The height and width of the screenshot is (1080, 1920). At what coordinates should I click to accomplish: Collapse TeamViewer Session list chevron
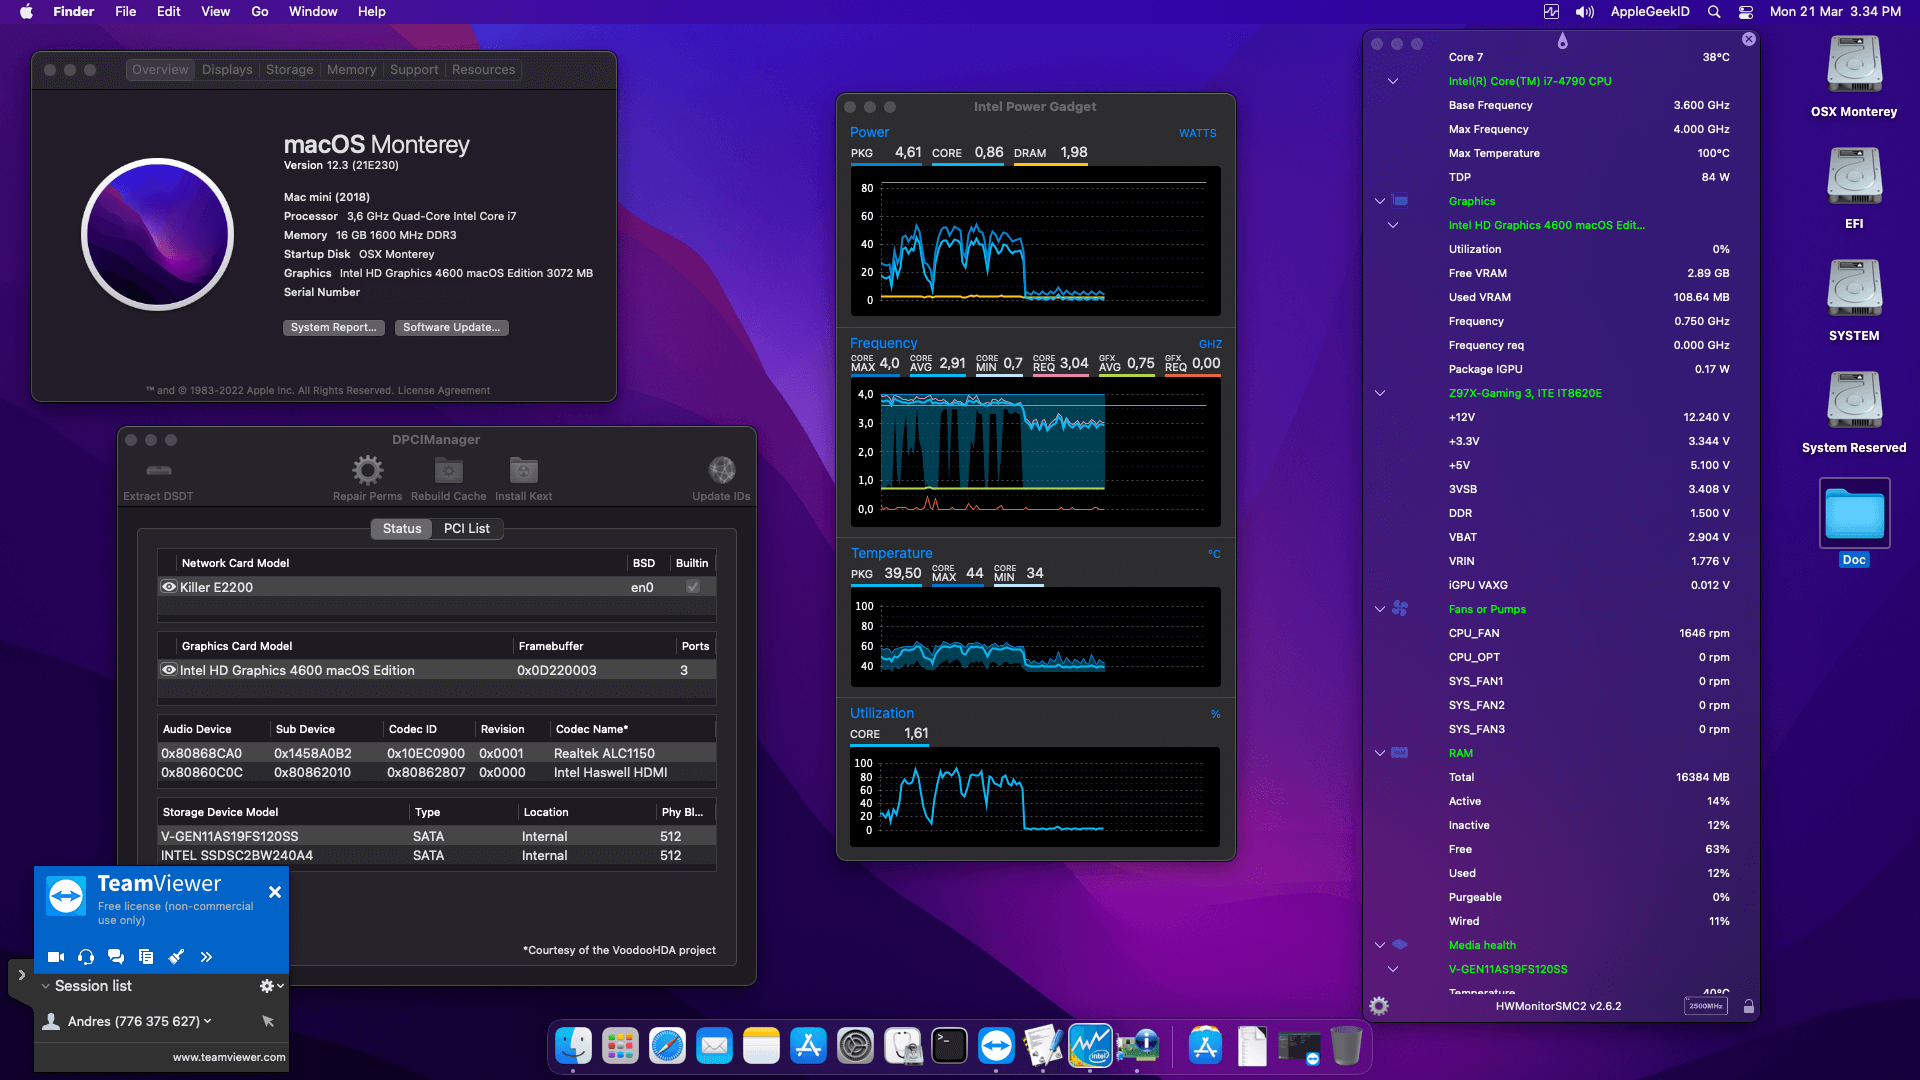[x=45, y=986]
